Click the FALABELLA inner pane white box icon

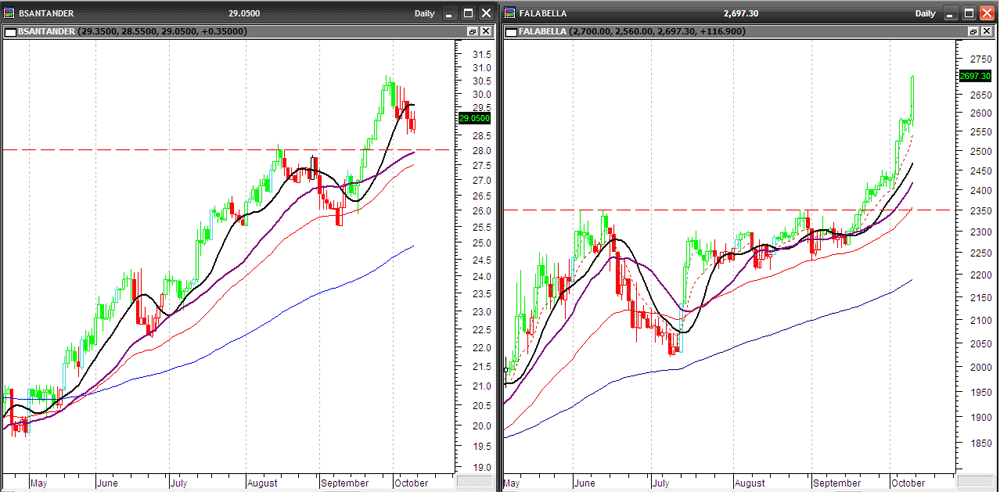coord(511,31)
